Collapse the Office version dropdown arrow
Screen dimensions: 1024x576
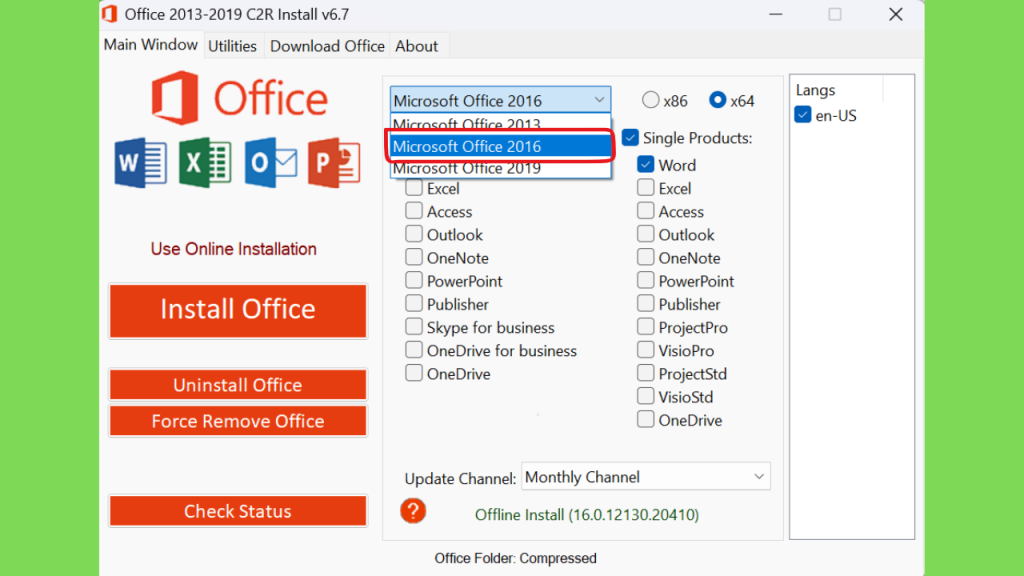point(599,100)
